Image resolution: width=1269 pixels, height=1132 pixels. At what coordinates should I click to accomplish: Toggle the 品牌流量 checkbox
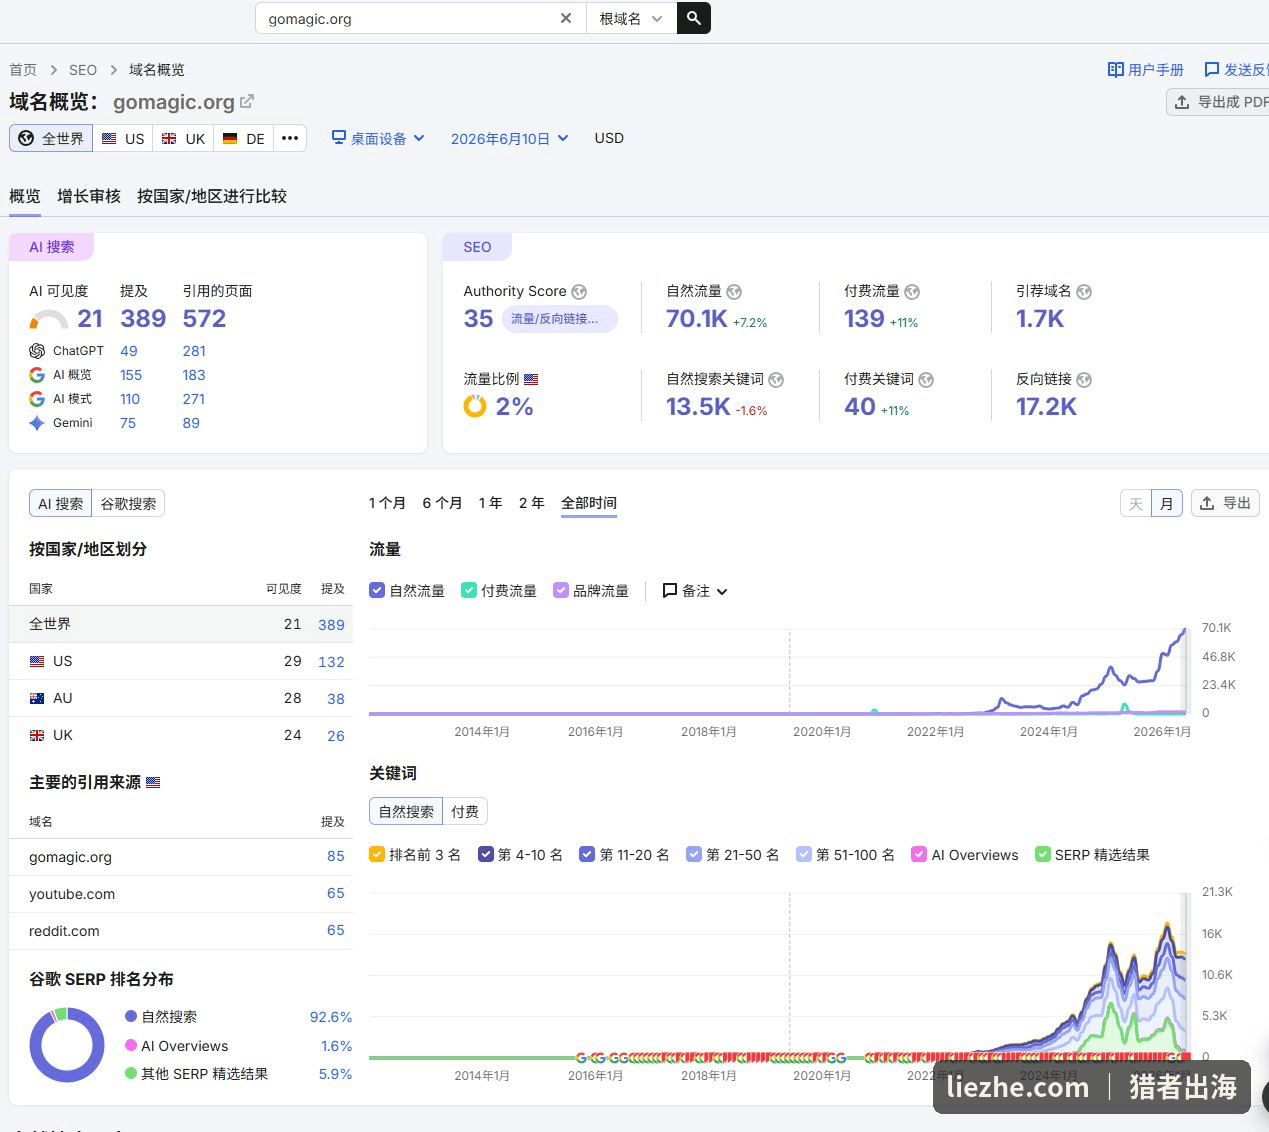(x=561, y=590)
